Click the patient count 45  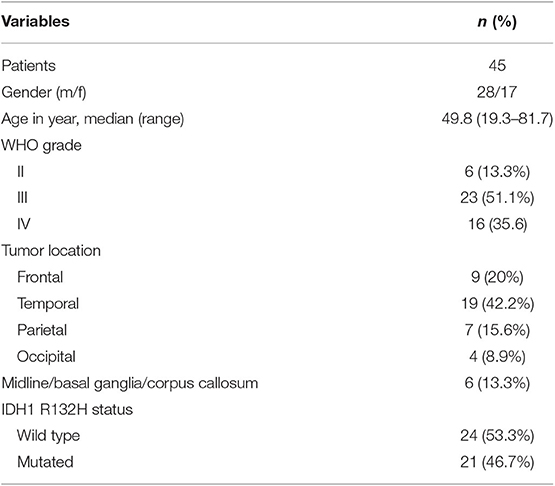tap(497, 66)
